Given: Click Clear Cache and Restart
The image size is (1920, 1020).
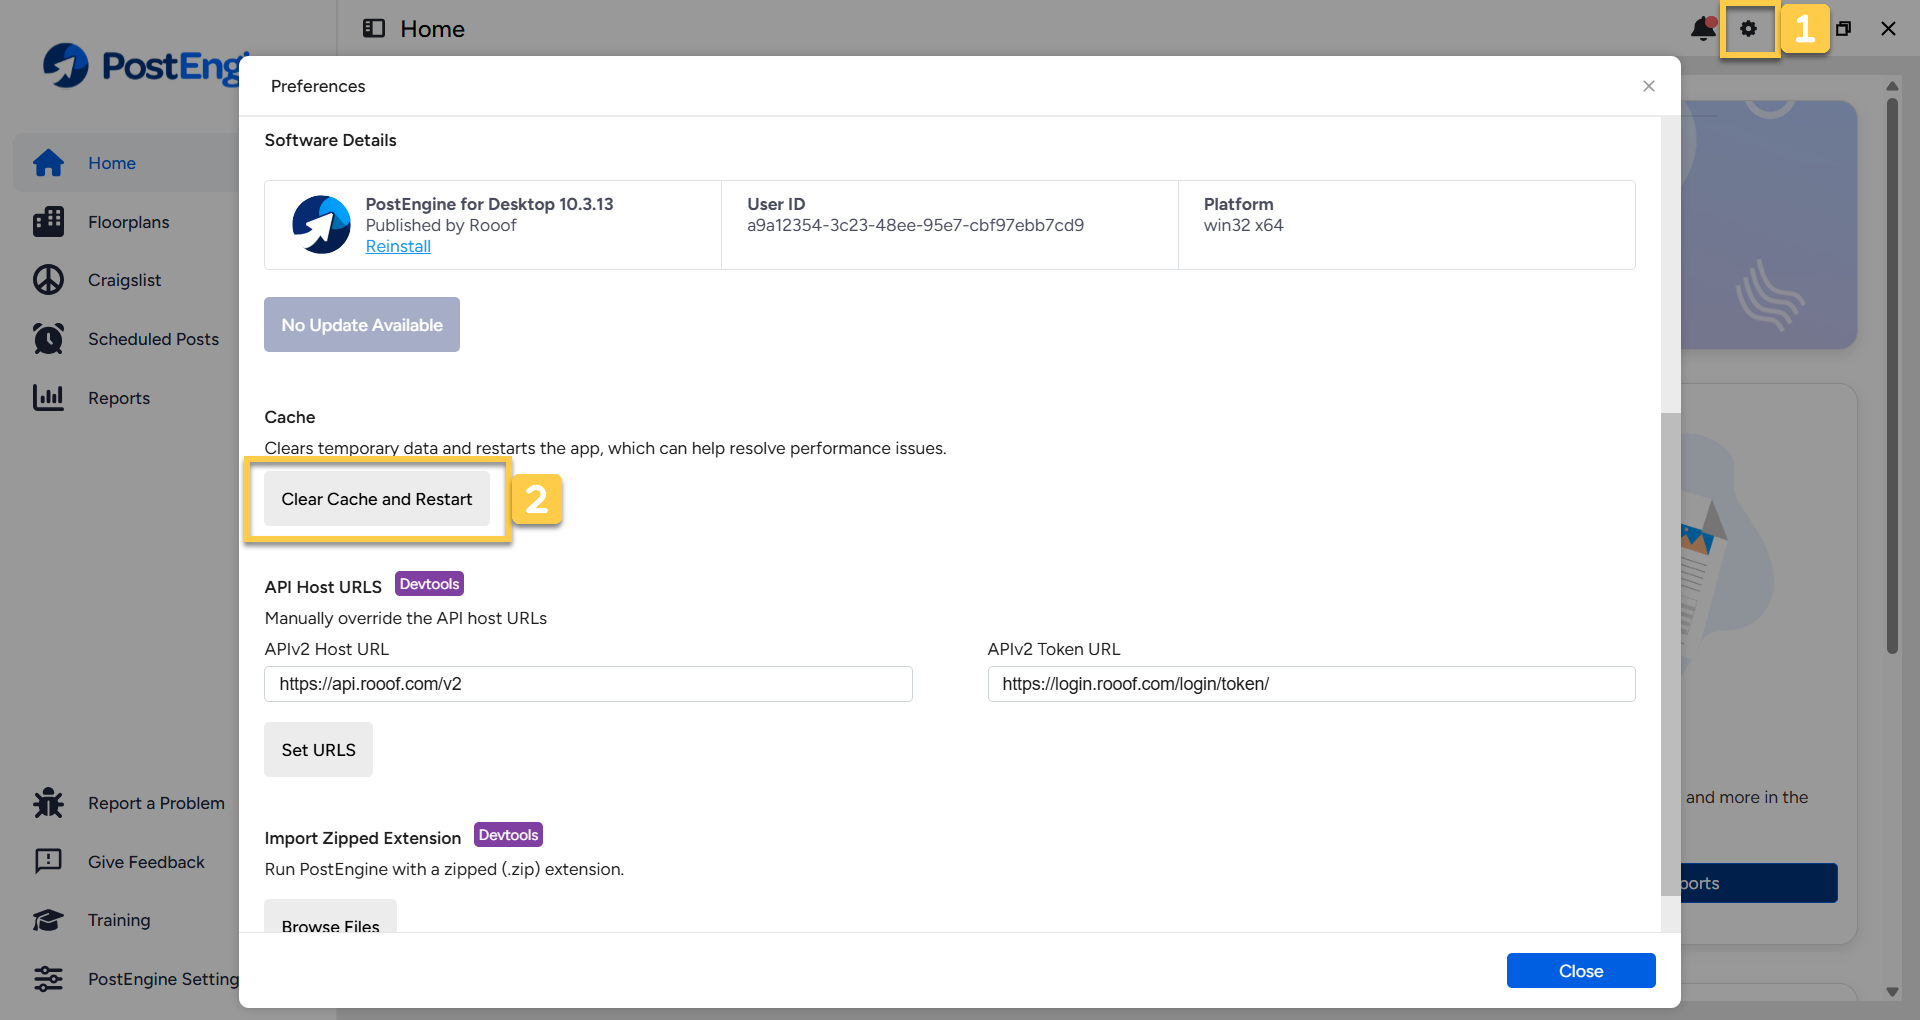Looking at the screenshot, I should point(377,499).
